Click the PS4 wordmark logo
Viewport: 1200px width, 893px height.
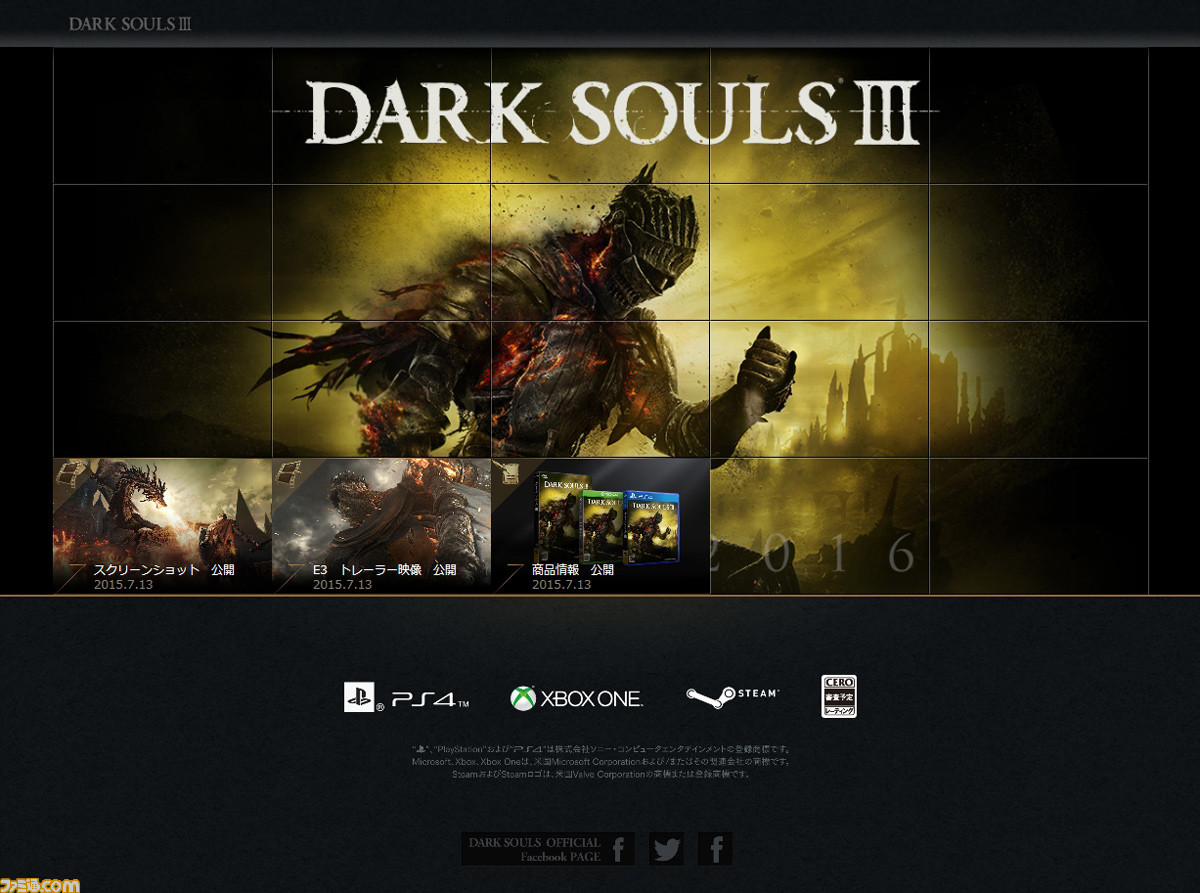tap(430, 699)
